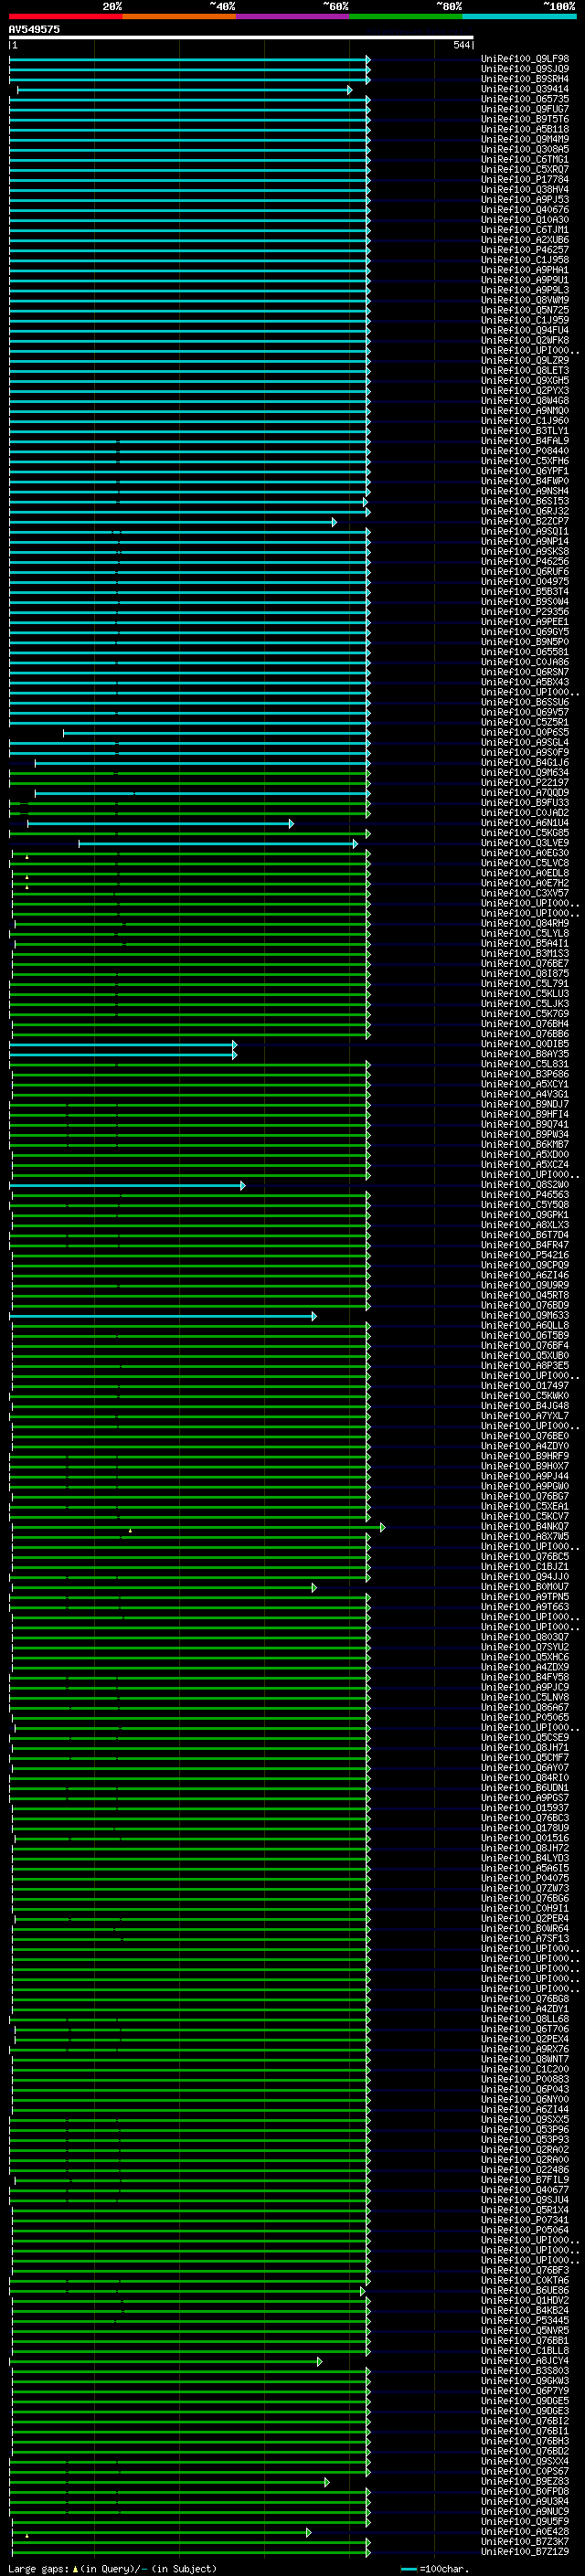Select the UniRef100_Q40676 label

click(524, 210)
